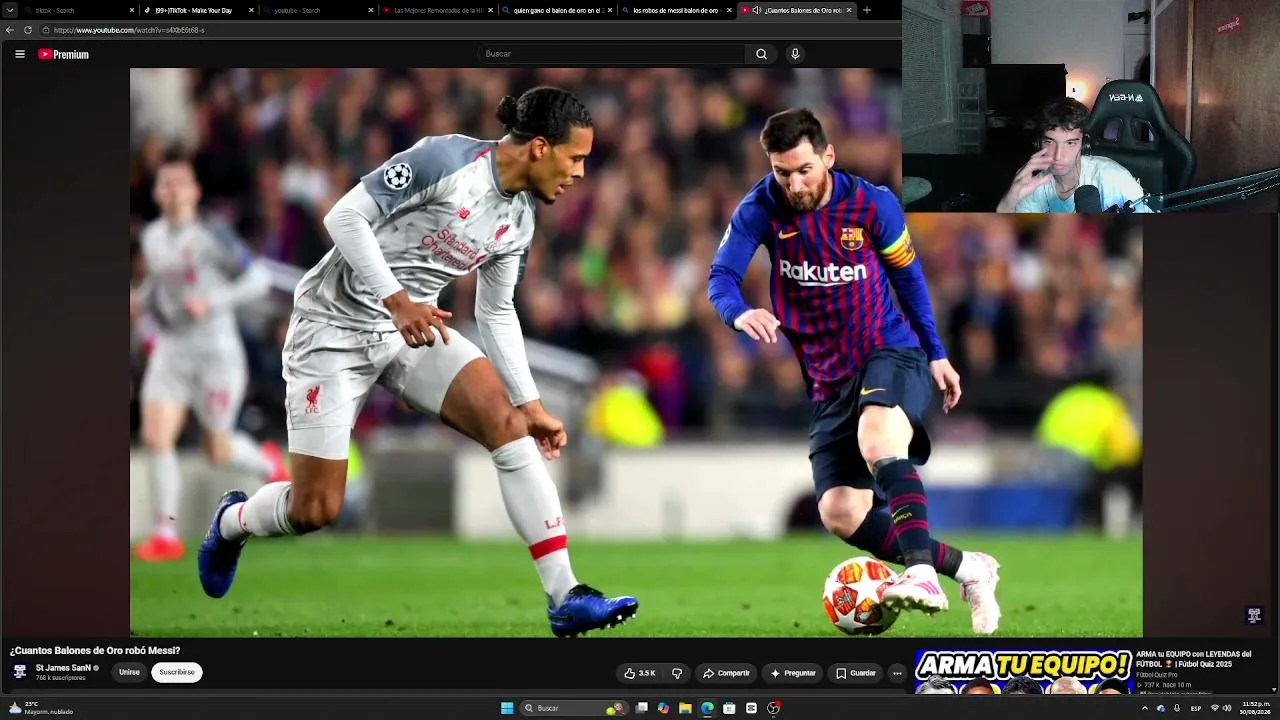Click the microphone icon in system tray
Viewport: 1280px width, 720px height.
coord(1177,708)
